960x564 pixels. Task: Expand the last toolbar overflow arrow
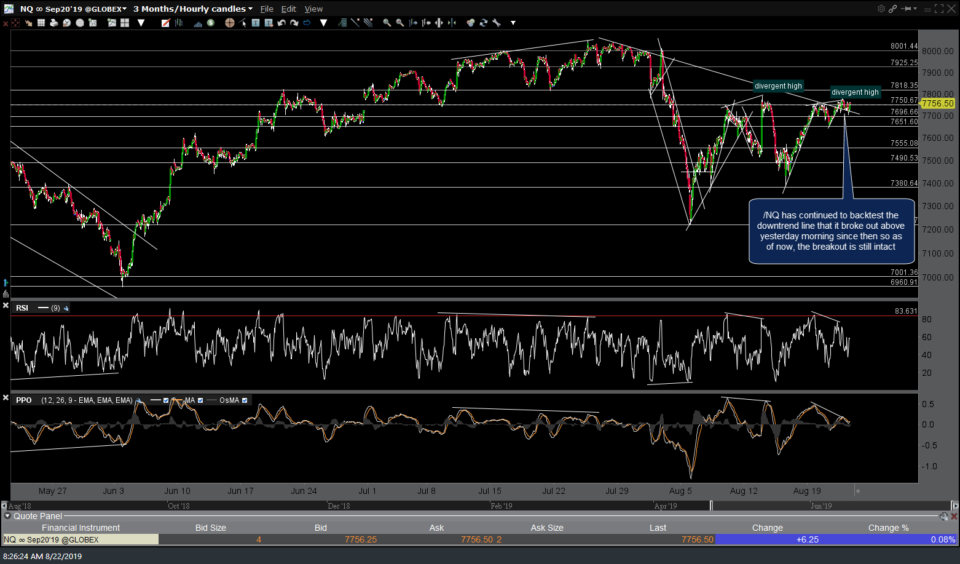[513, 23]
